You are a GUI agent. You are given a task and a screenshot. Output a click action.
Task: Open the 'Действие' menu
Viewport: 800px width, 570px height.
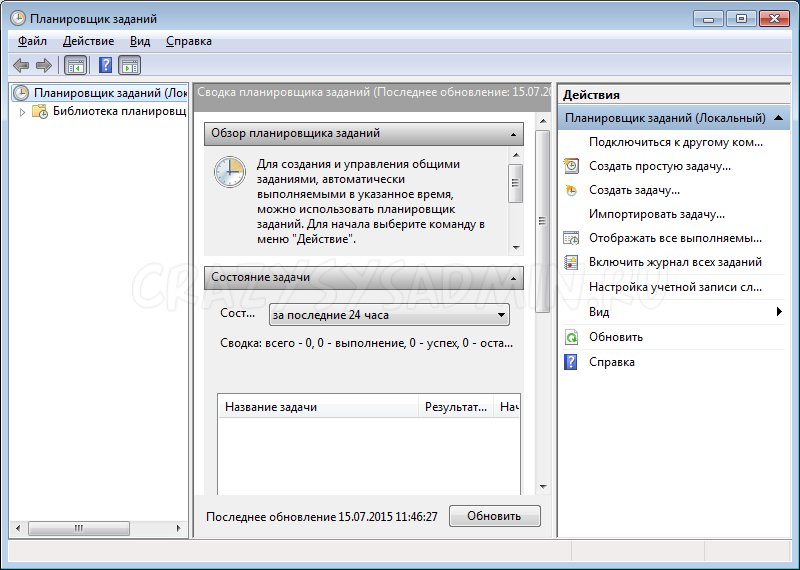[88, 41]
